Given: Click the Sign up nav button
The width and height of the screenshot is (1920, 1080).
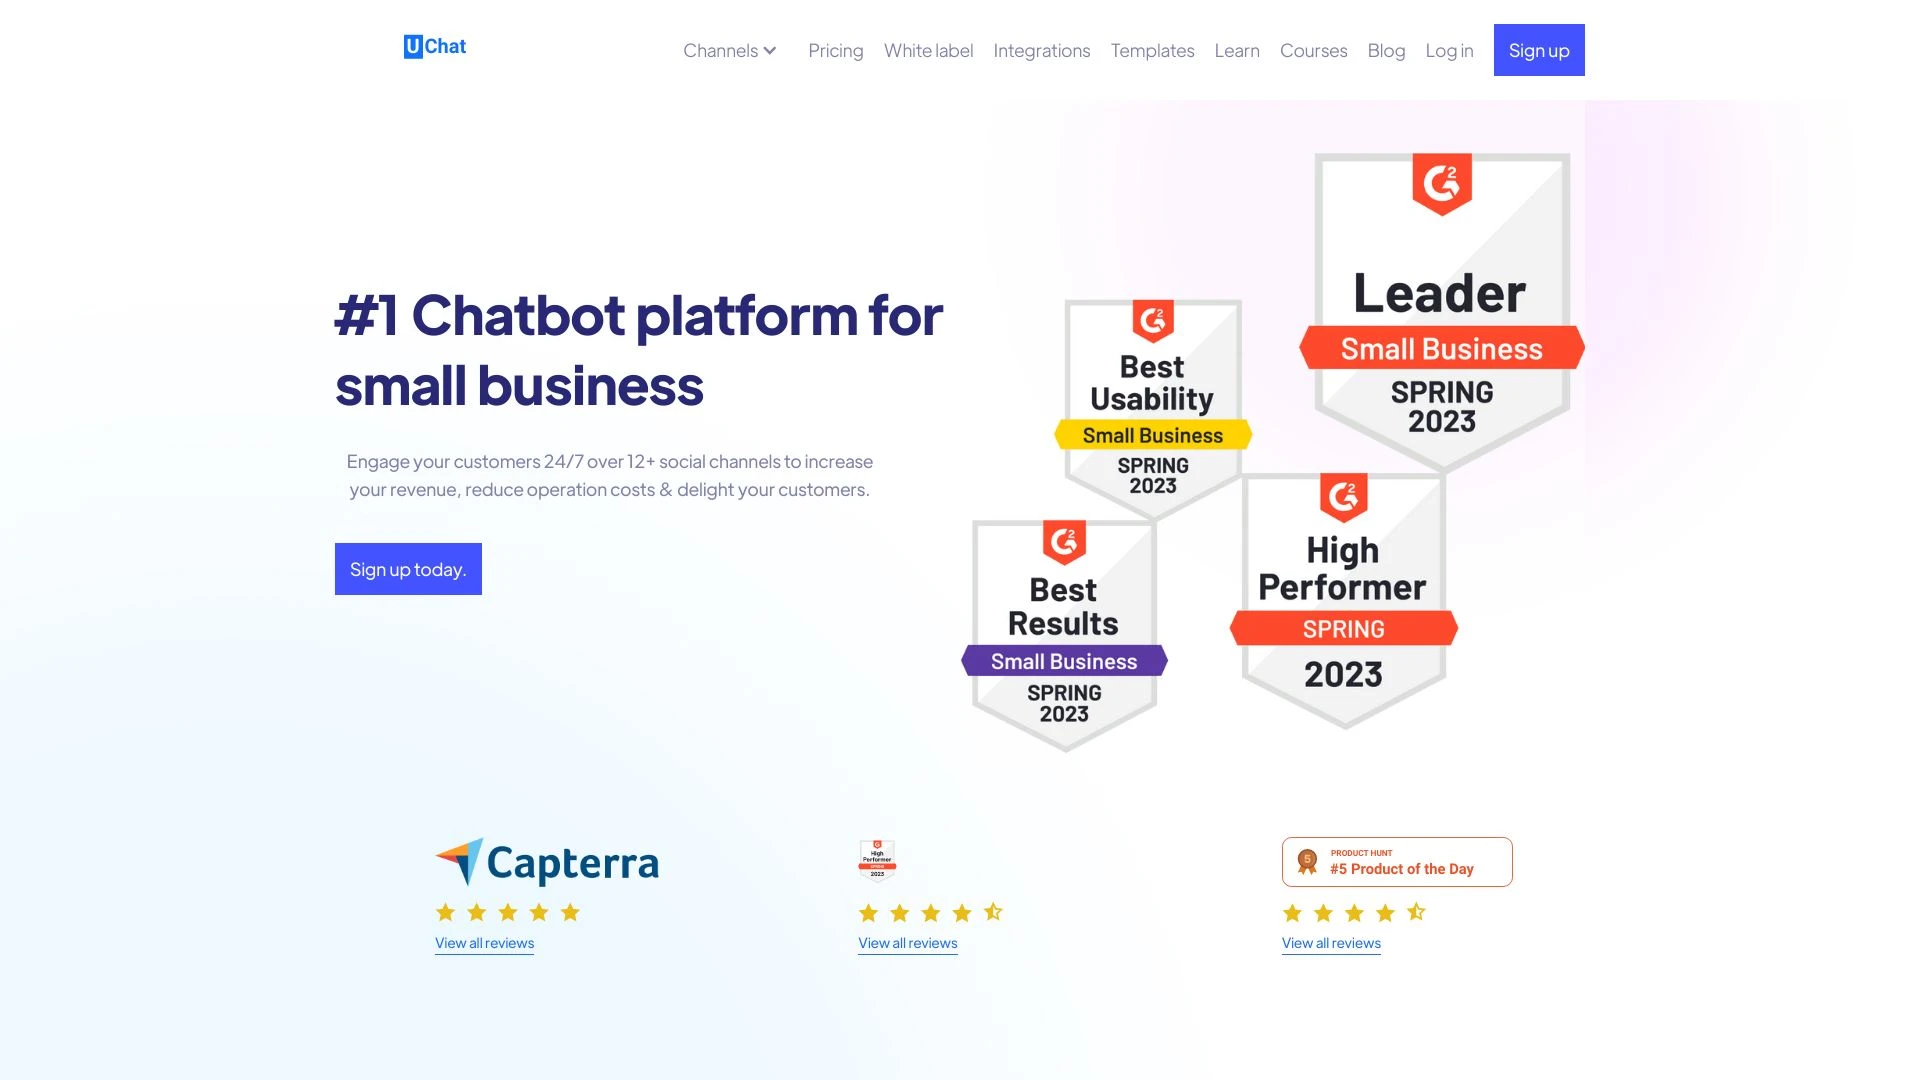Looking at the screenshot, I should pyautogui.click(x=1539, y=49).
